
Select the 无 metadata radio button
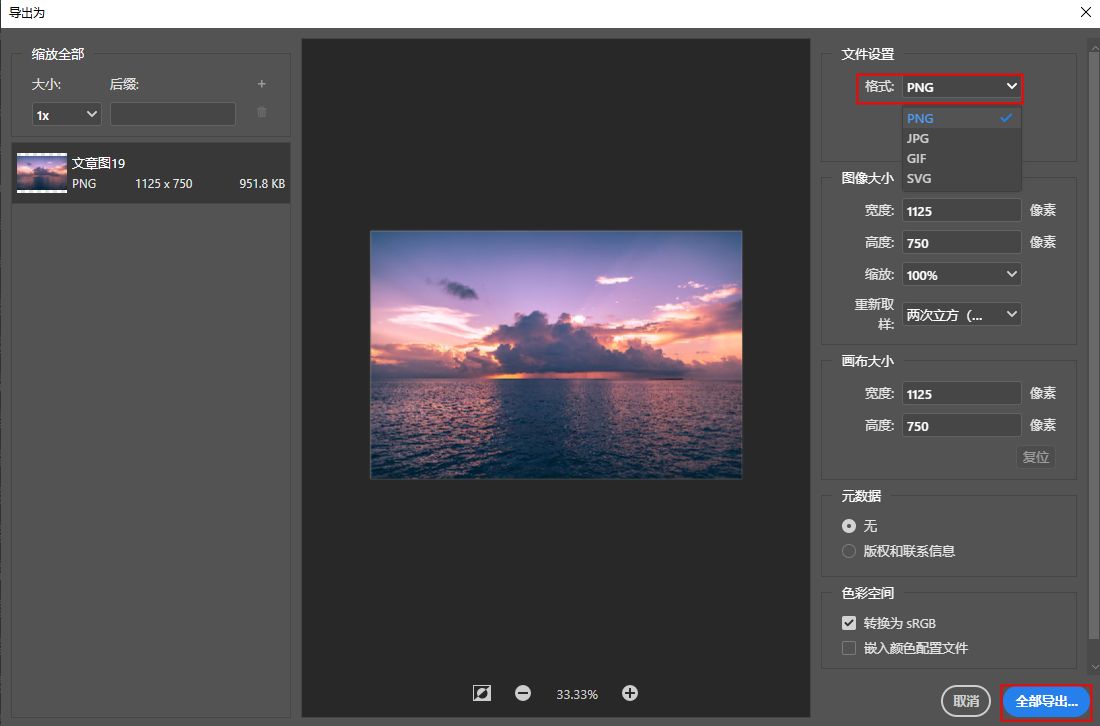pos(849,525)
